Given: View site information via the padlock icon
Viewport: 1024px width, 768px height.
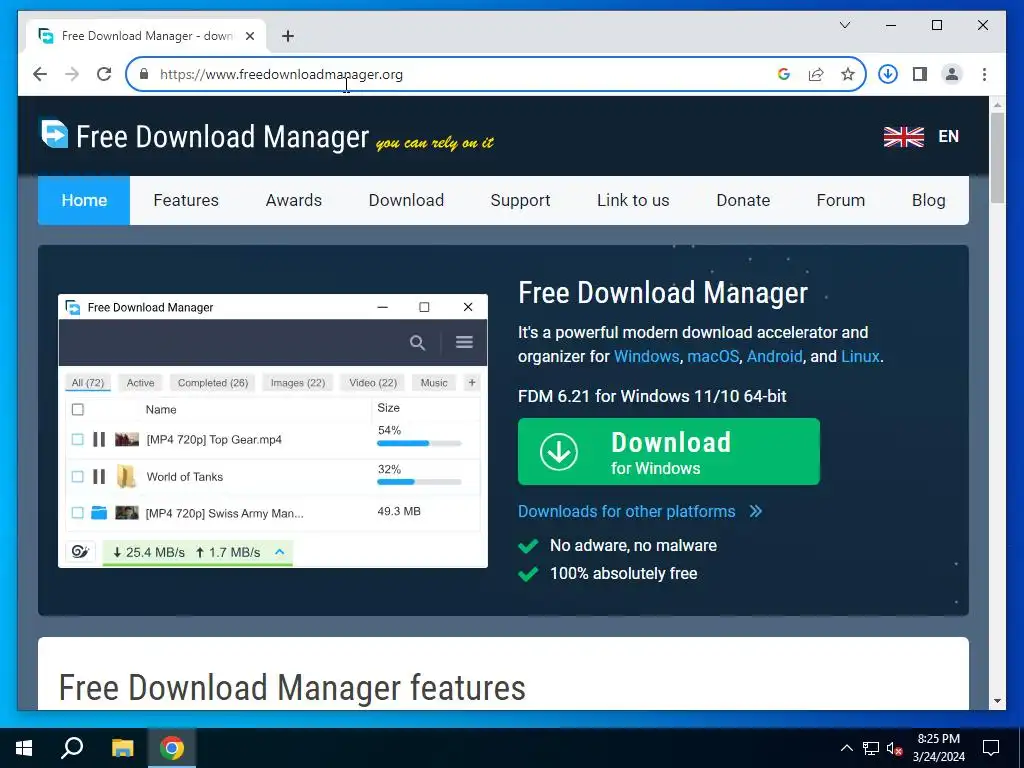Looking at the screenshot, I should 144,74.
